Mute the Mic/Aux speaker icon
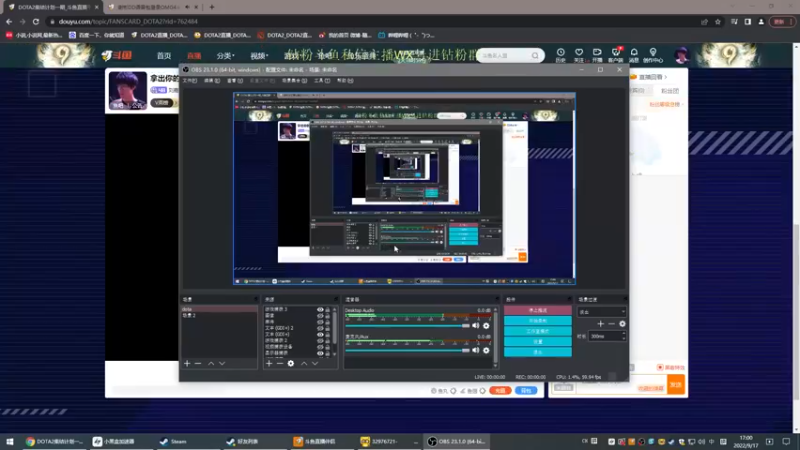This screenshot has width=800, height=450. click(476, 351)
